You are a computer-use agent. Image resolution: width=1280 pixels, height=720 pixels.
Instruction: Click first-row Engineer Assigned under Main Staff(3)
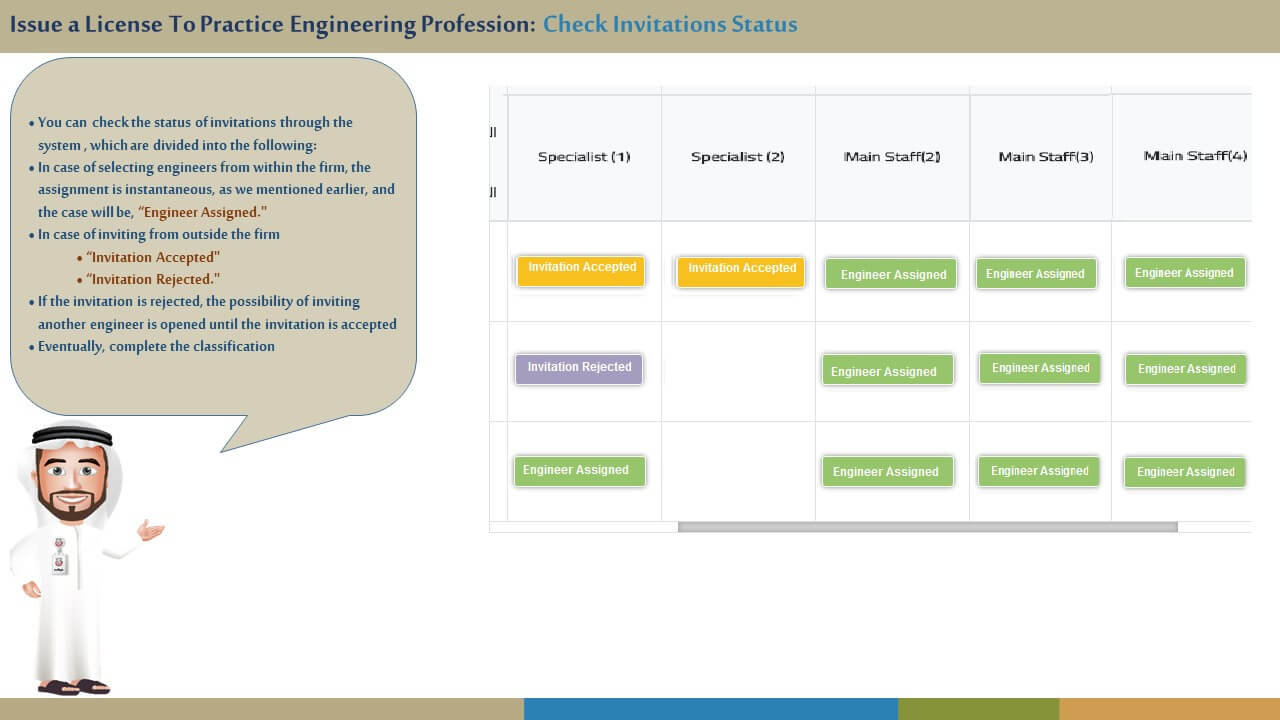(1036, 273)
